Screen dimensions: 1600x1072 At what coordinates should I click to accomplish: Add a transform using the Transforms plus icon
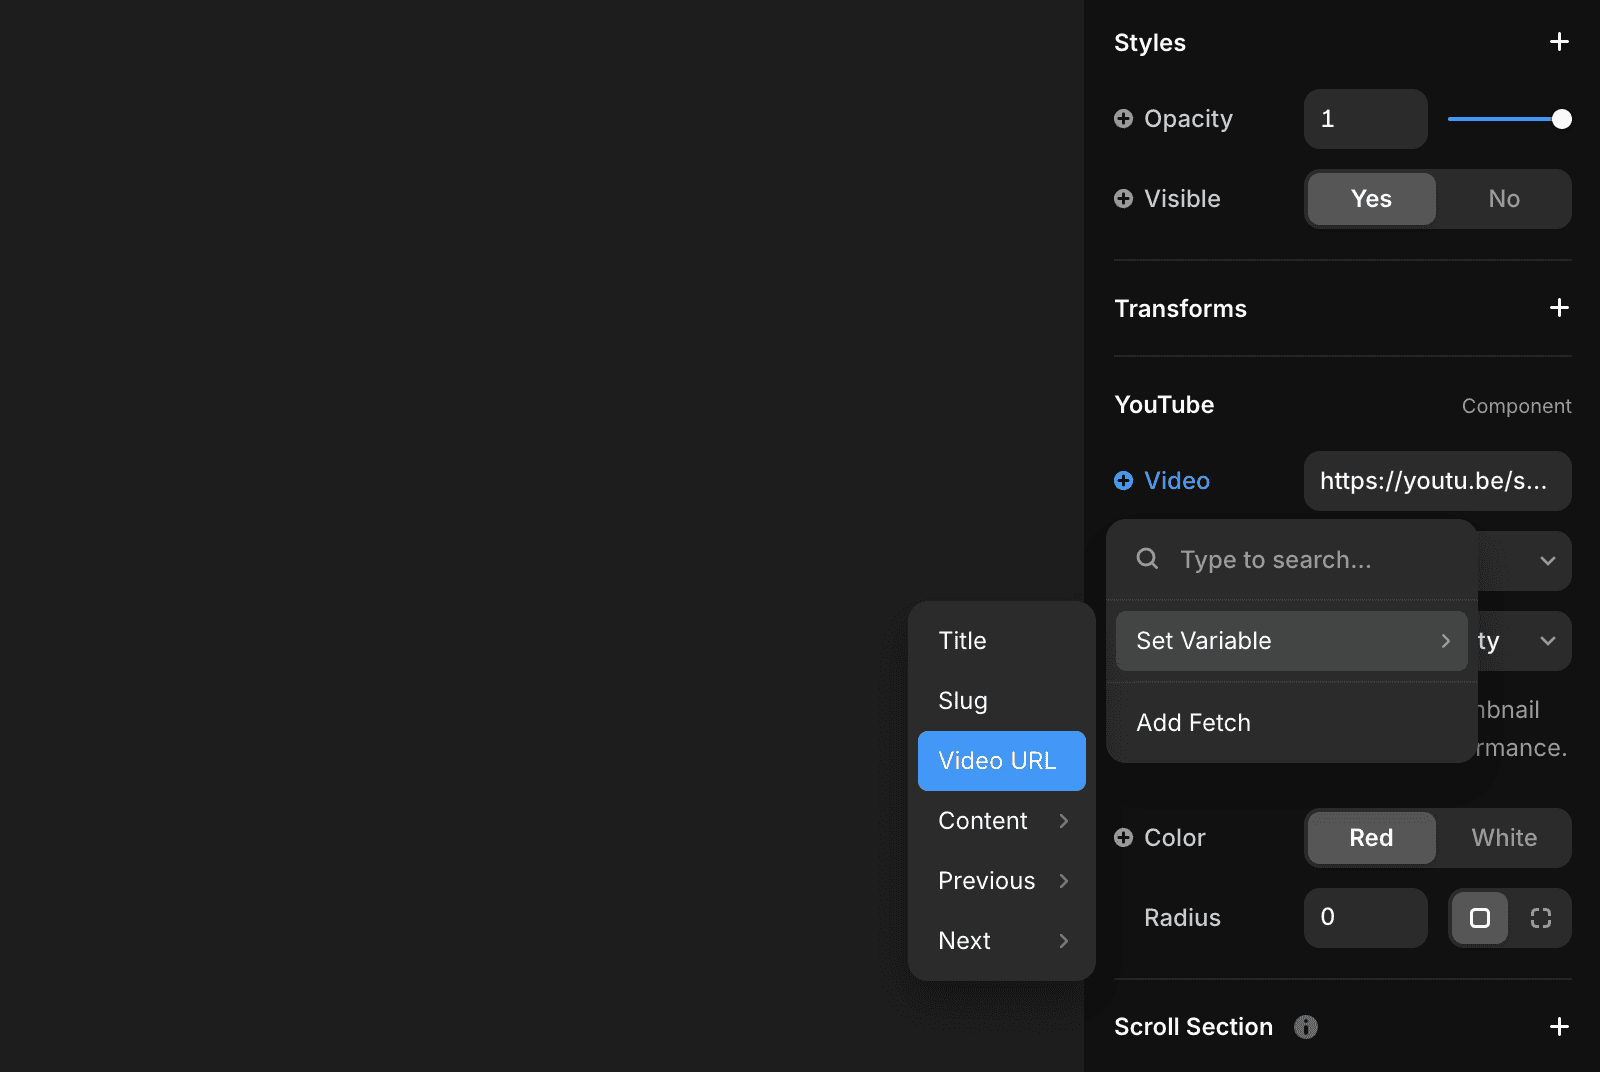click(1559, 308)
